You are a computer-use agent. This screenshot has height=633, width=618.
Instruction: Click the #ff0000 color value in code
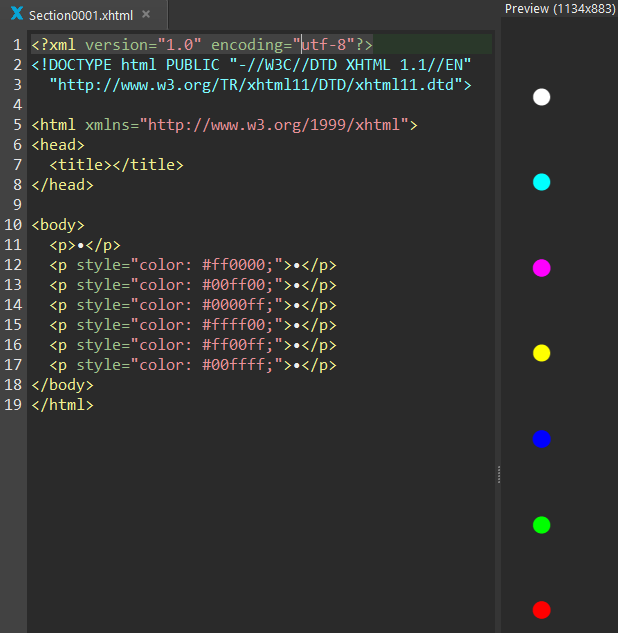tap(233, 265)
